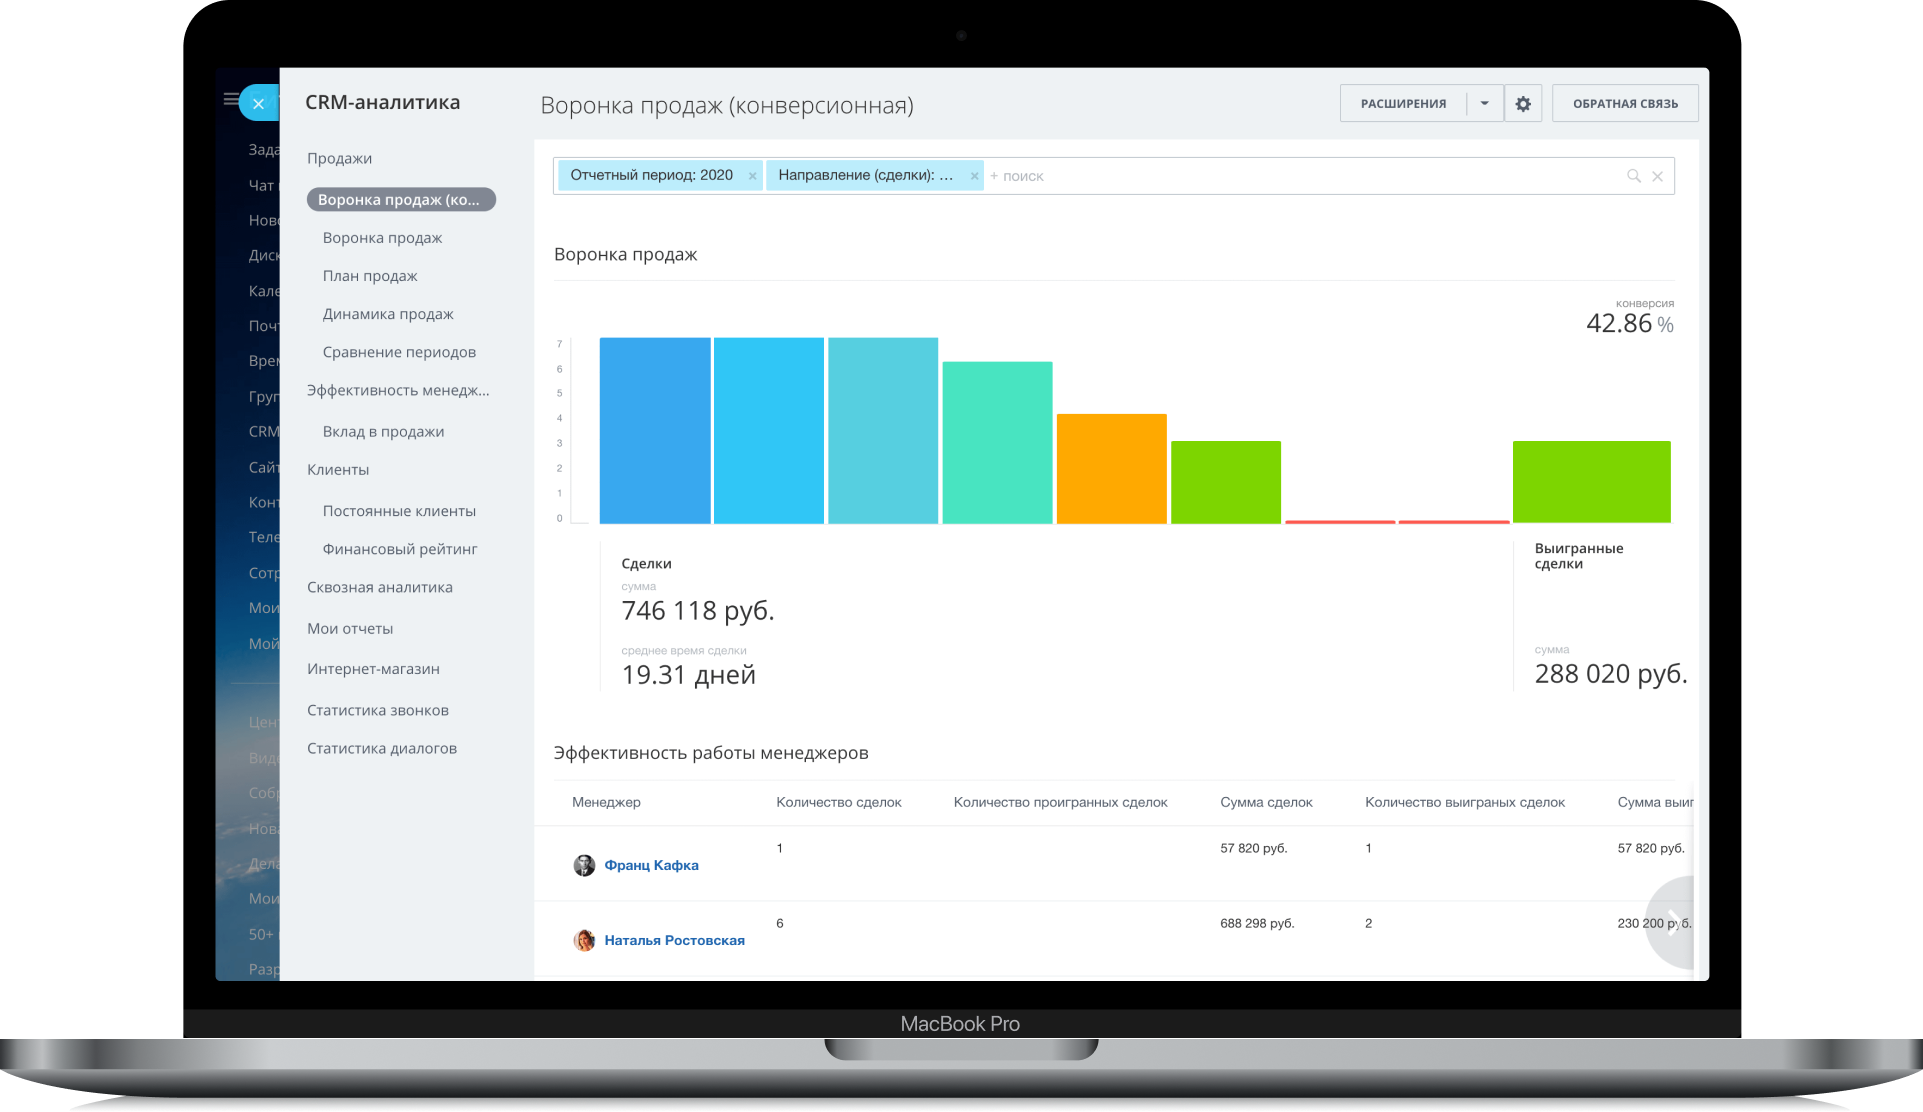Click the search magnifier icon
Screen dimensions: 1923x1112
pyautogui.click(x=1633, y=176)
